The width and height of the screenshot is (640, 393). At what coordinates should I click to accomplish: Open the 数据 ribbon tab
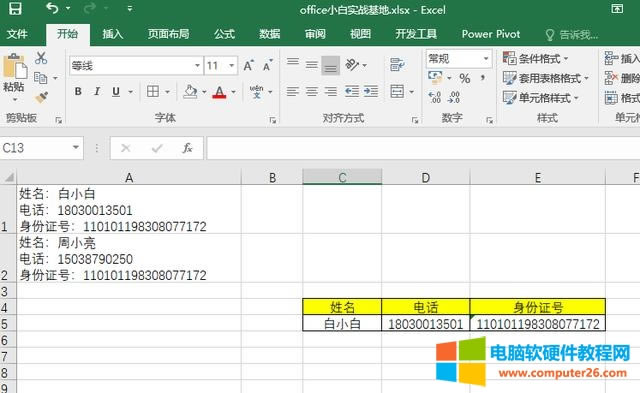click(x=269, y=34)
